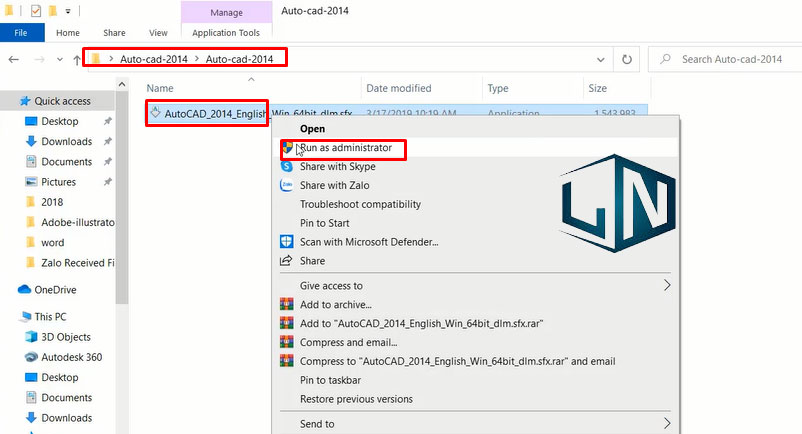
Task: Switch to the Share ribbon tab
Action: point(114,33)
